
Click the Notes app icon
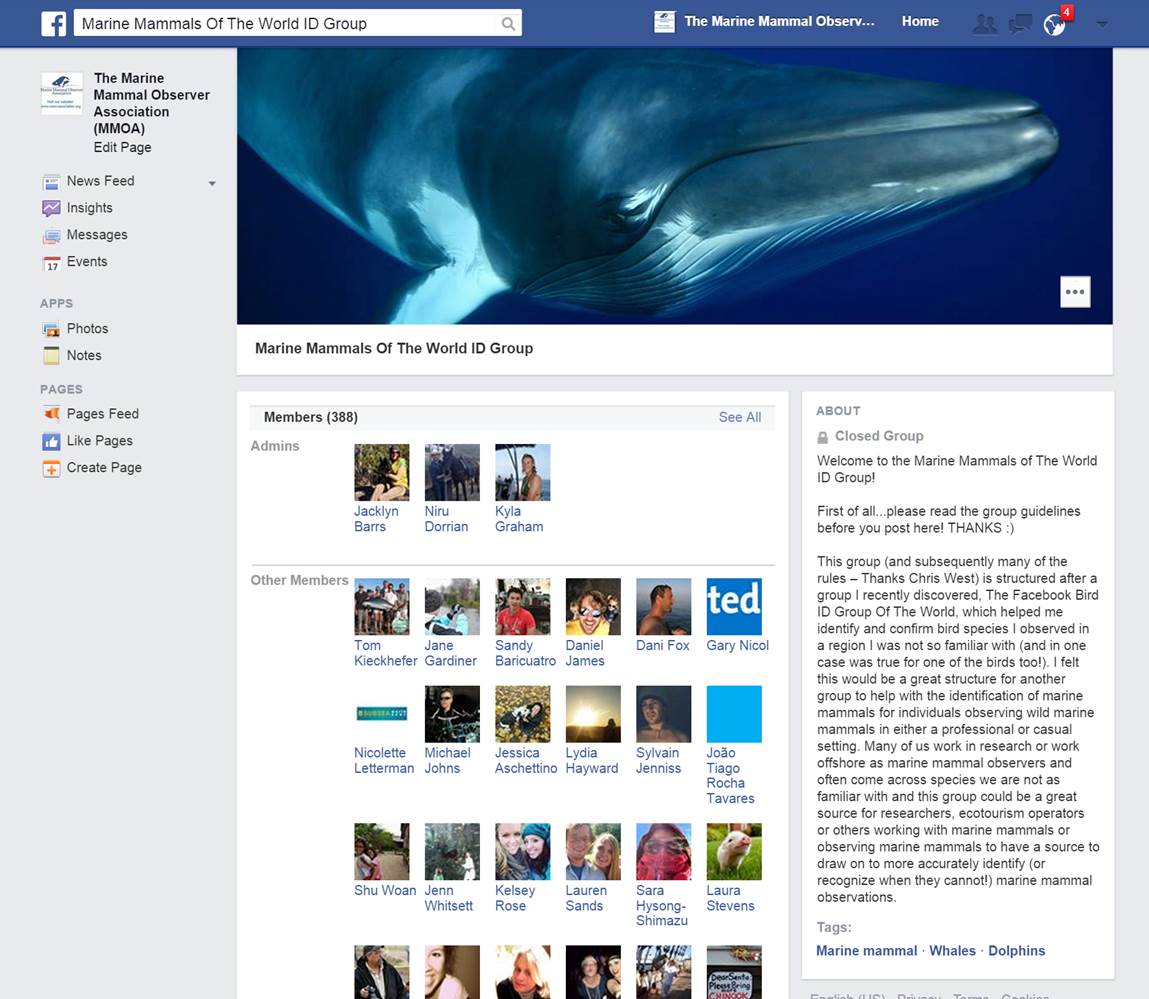(x=51, y=355)
